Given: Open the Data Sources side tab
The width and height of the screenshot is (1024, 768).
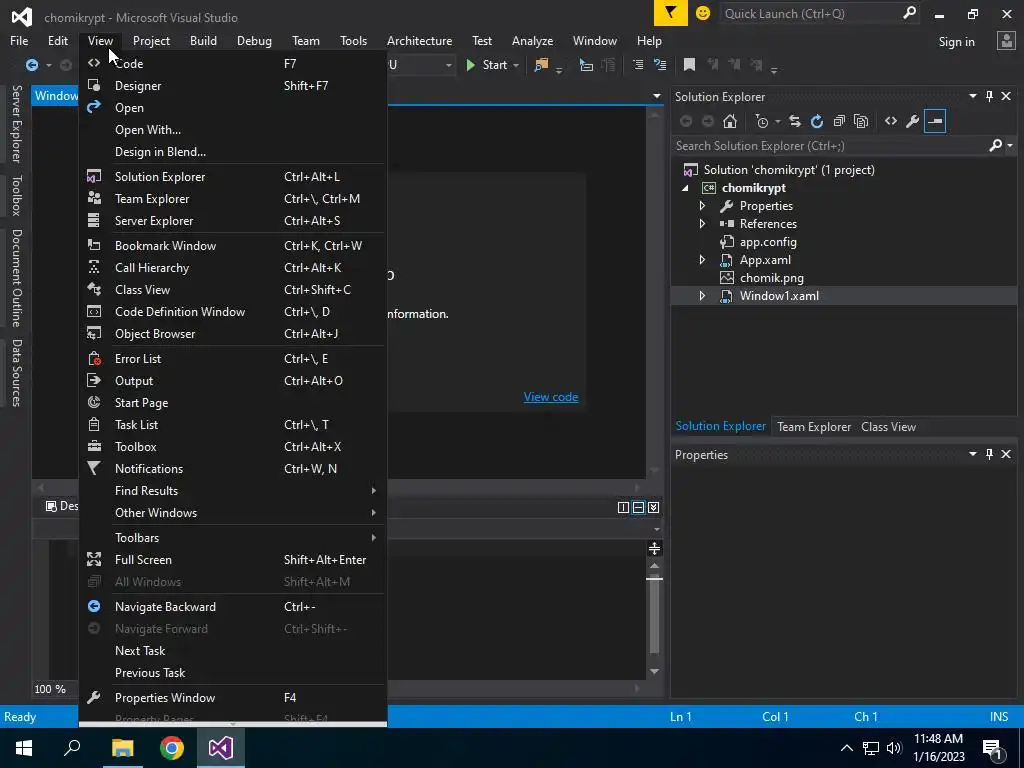Looking at the screenshot, I should pyautogui.click(x=17, y=373).
